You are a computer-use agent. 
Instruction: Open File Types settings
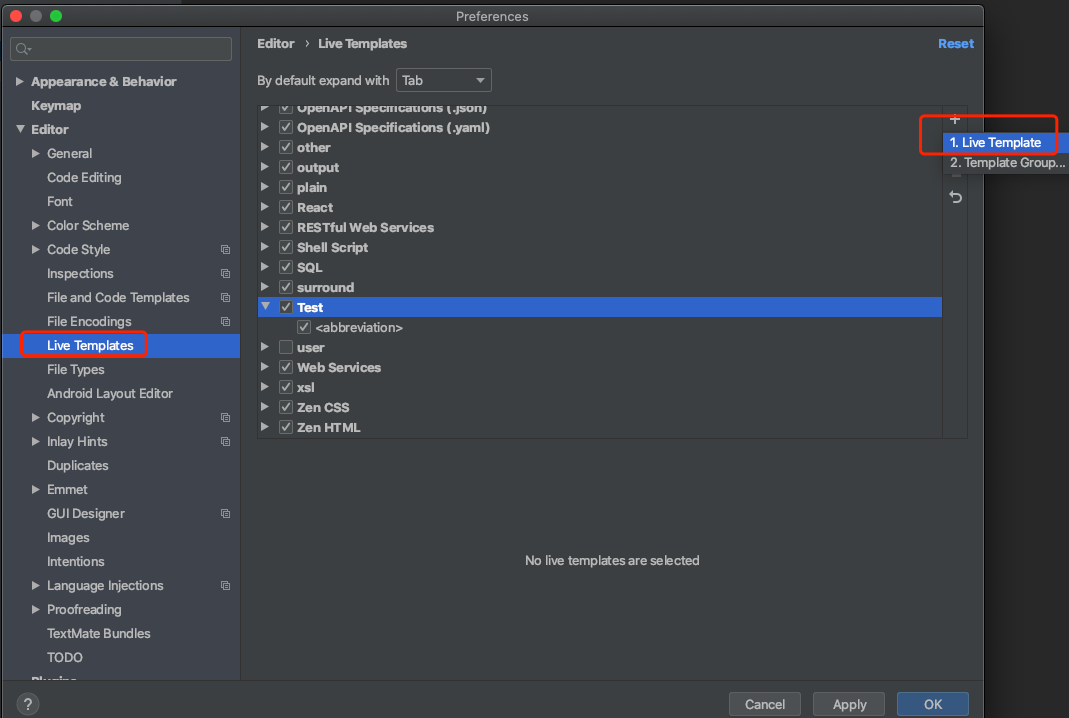tap(76, 370)
